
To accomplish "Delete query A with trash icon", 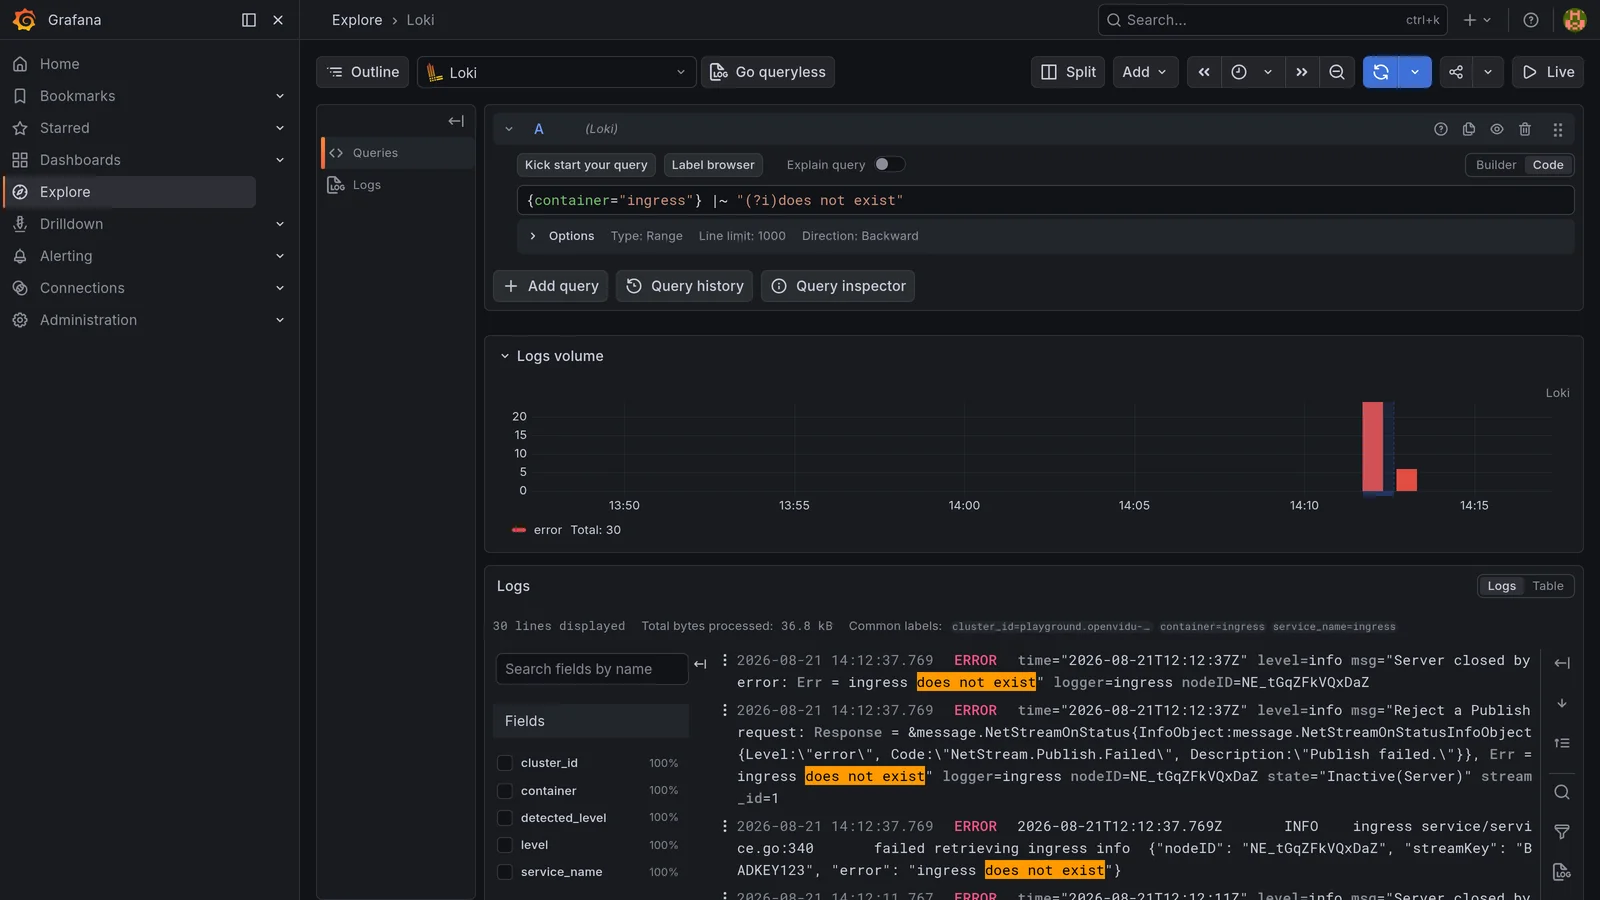I will 1525,129.
